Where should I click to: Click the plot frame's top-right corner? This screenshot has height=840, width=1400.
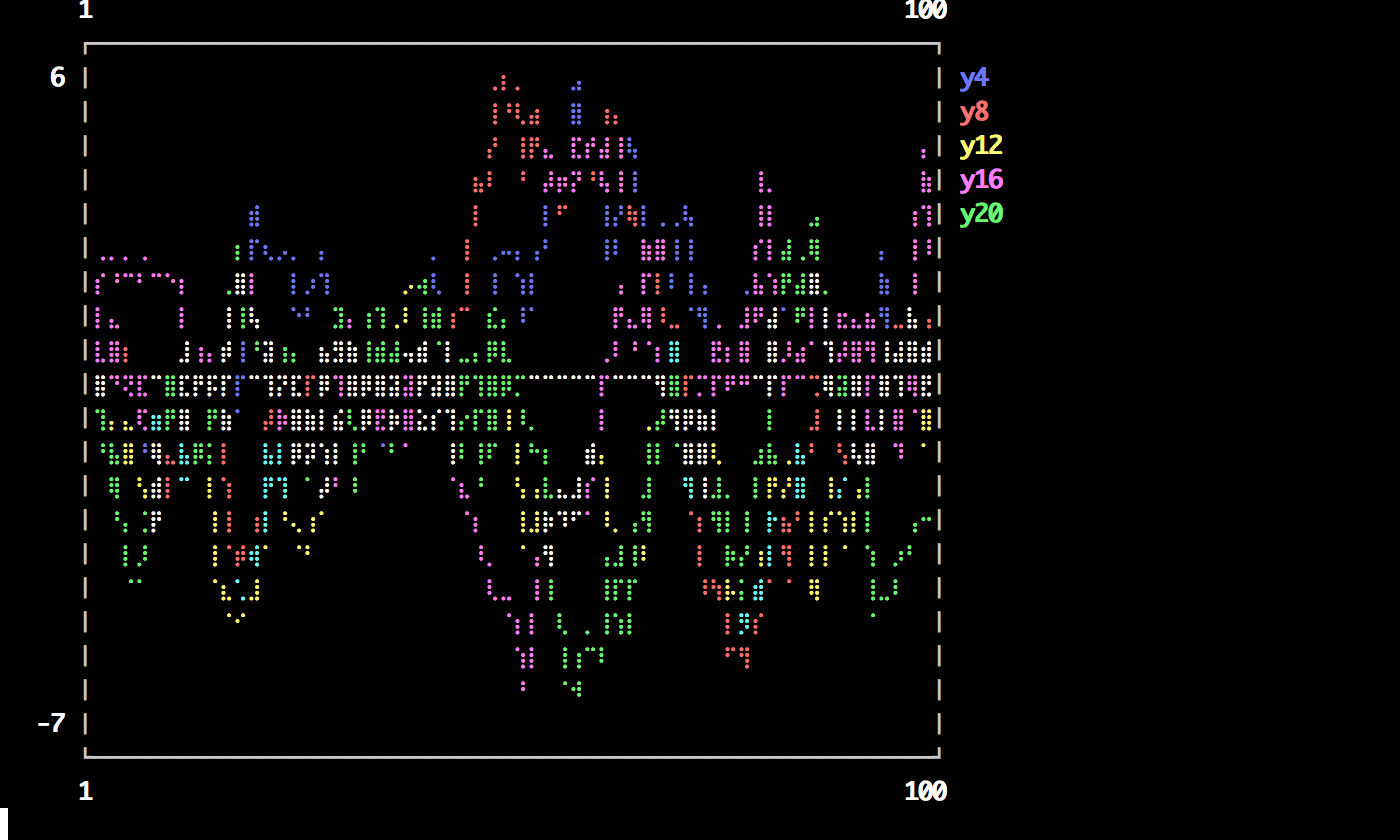coord(938,45)
